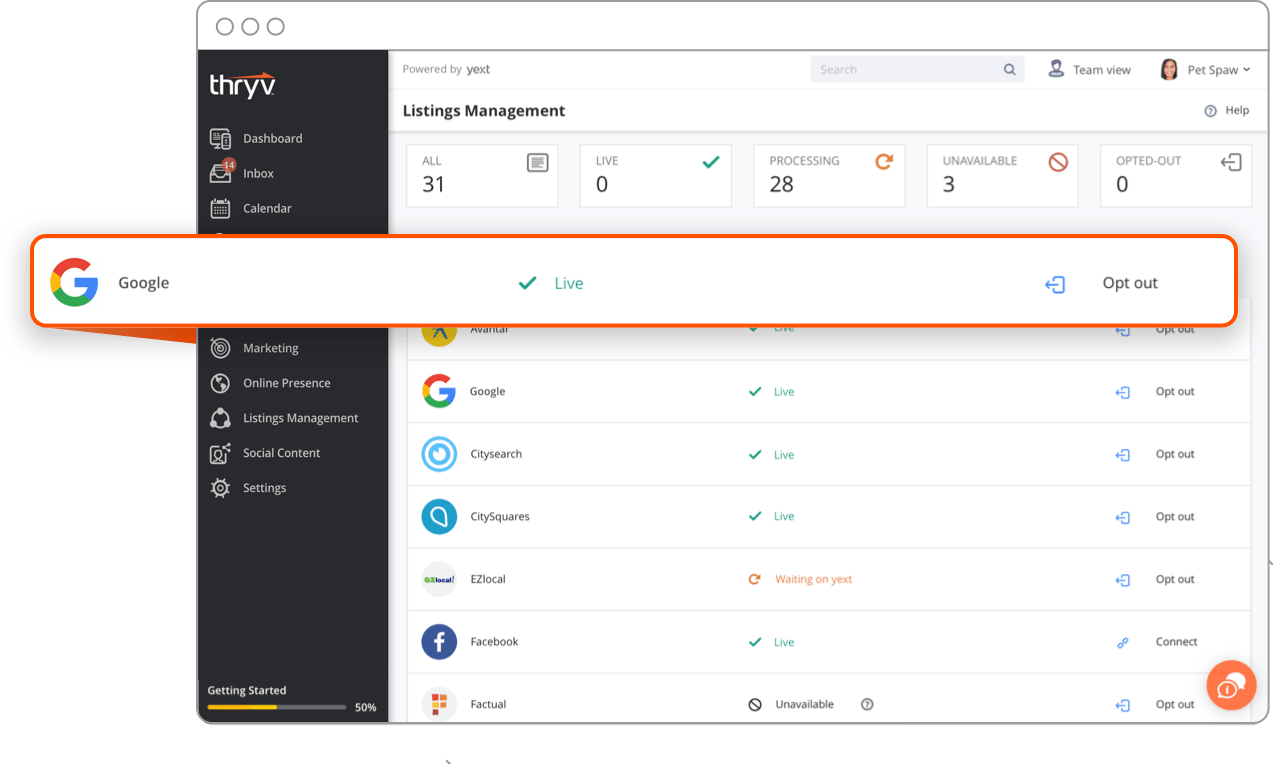Click Opt out for Google listing row

coord(1175,392)
